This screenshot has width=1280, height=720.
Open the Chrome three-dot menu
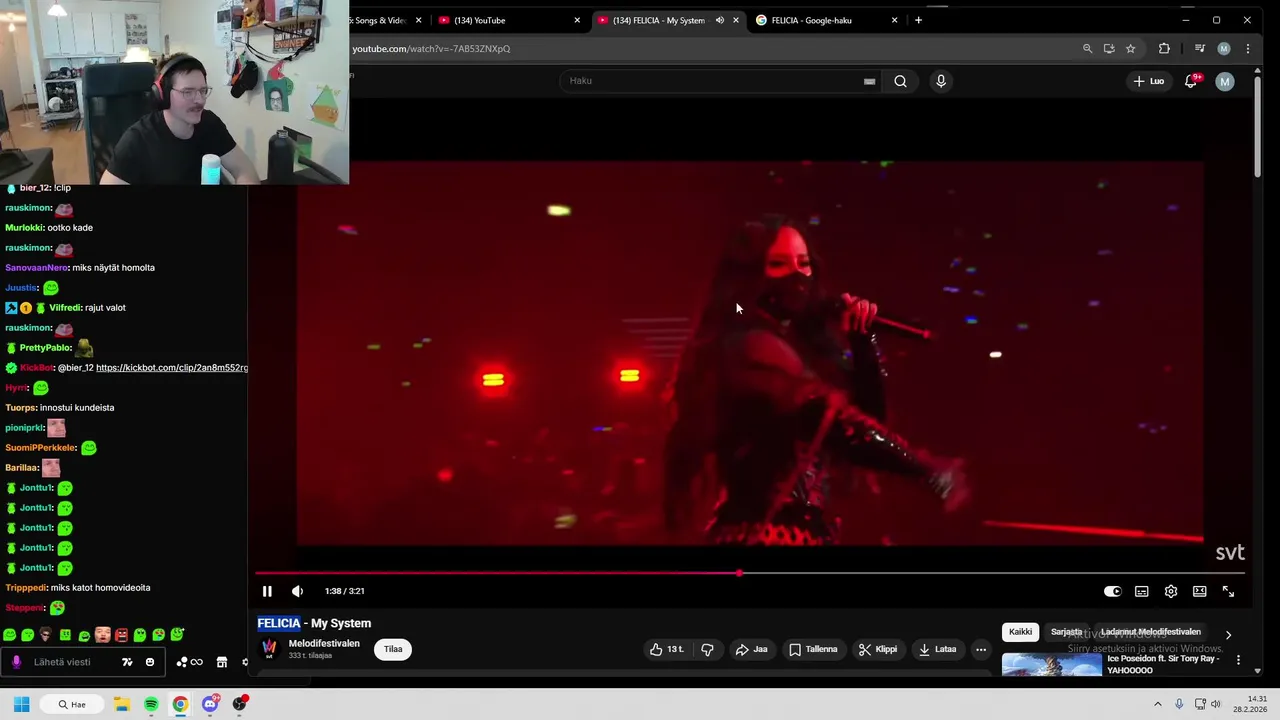[1247, 49]
